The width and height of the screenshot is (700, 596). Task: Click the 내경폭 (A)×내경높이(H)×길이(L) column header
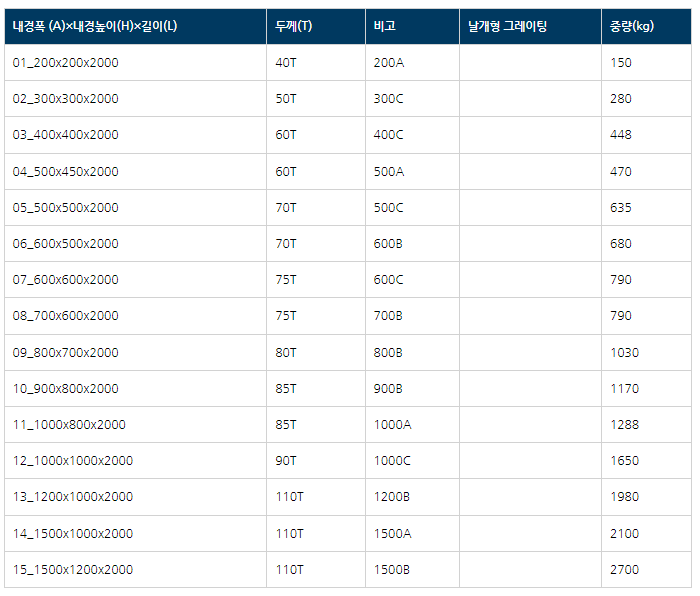tap(136, 26)
